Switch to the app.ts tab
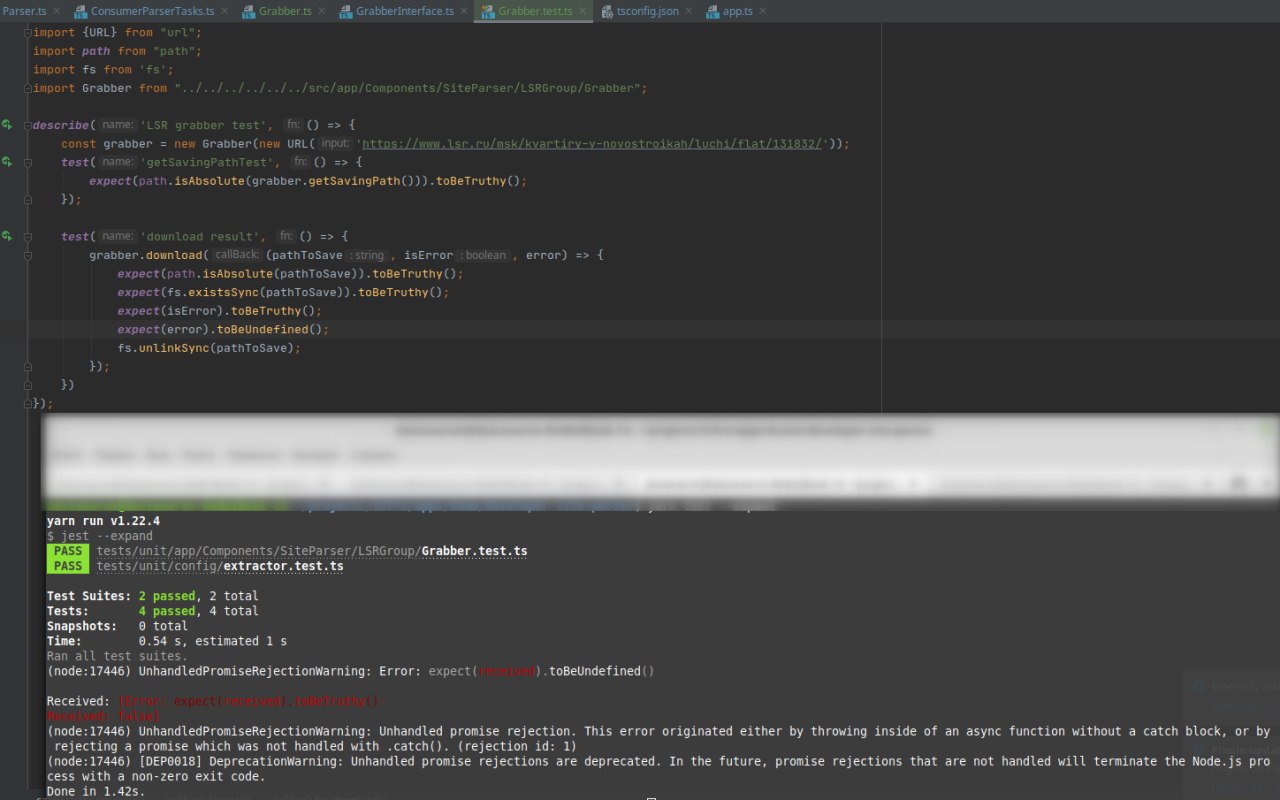The image size is (1280, 800). [x=737, y=11]
